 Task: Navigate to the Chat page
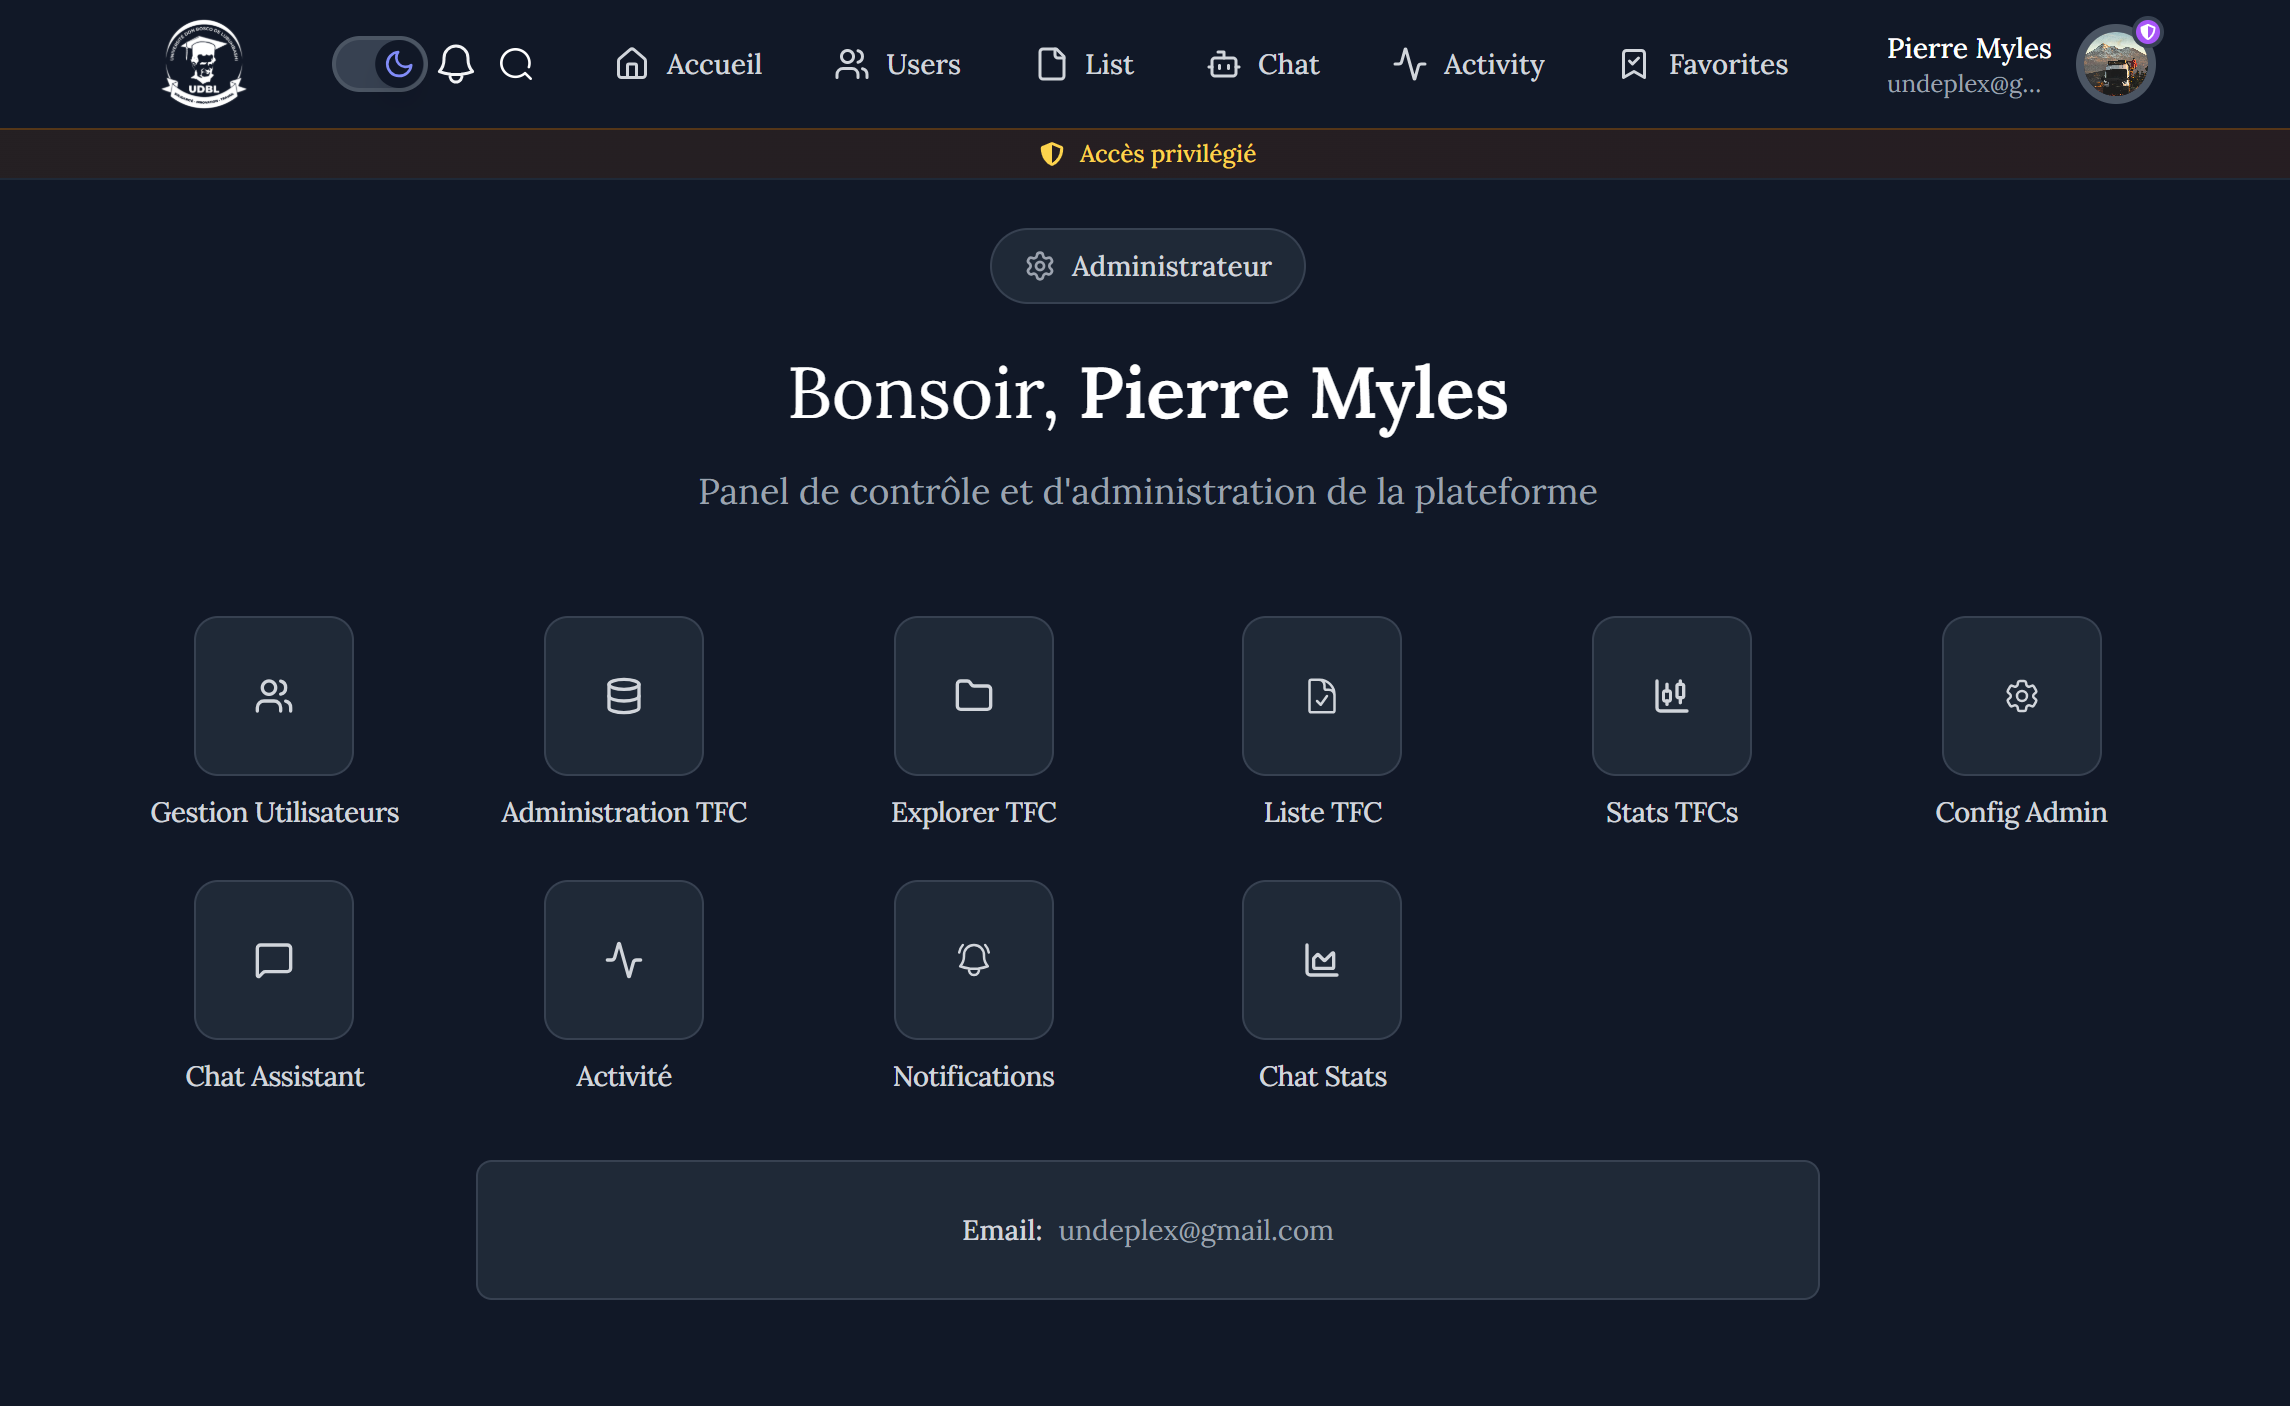pyautogui.click(x=1264, y=64)
